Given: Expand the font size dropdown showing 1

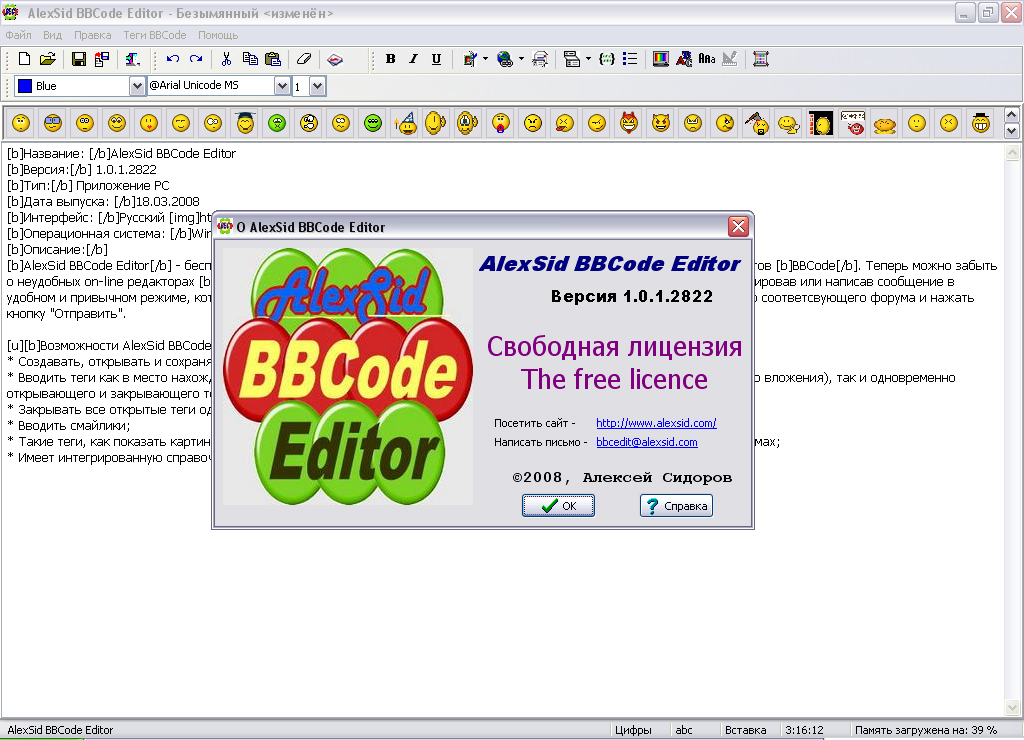Looking at the screenshot, I should pos(317,86).
